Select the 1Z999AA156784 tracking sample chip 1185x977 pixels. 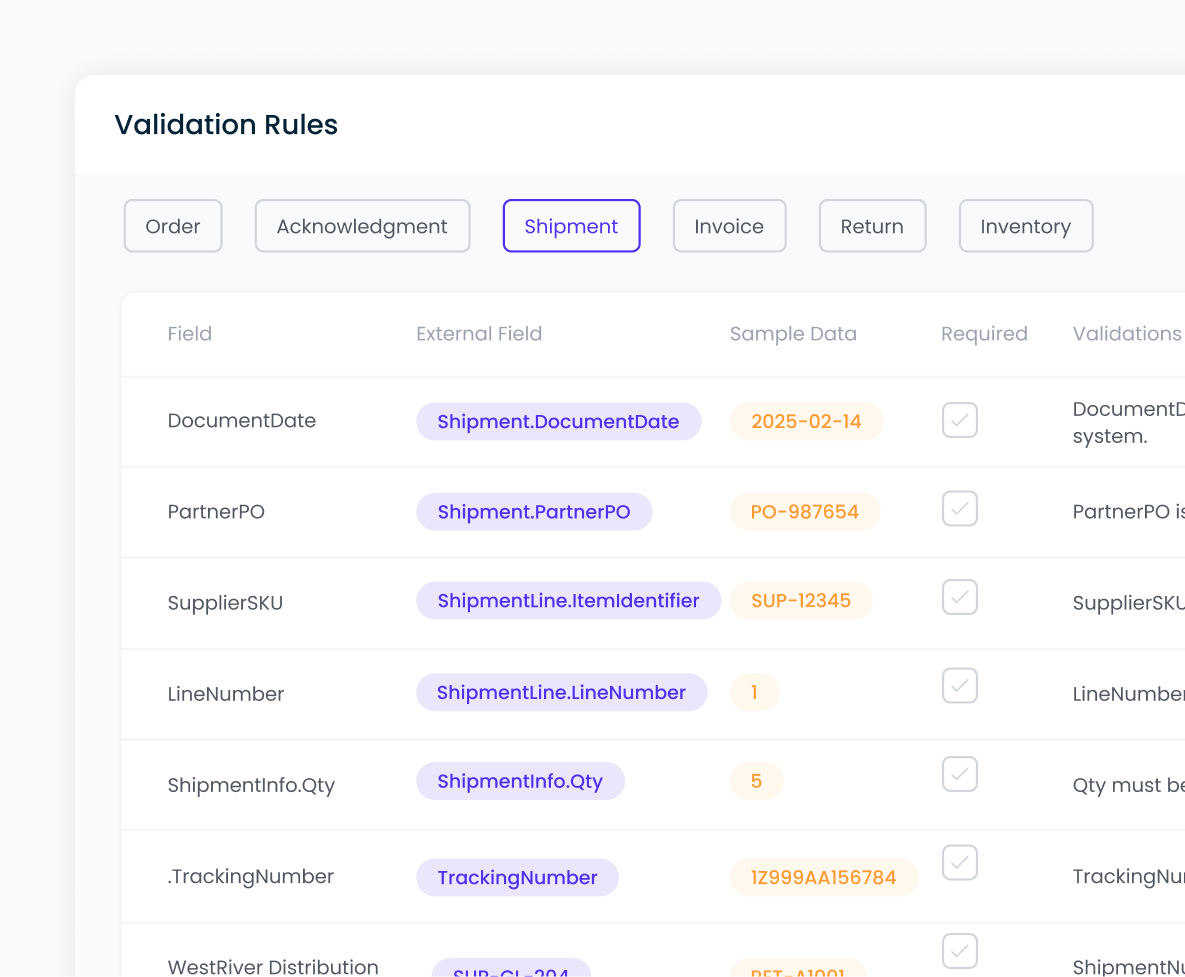[x=824, y=878]
